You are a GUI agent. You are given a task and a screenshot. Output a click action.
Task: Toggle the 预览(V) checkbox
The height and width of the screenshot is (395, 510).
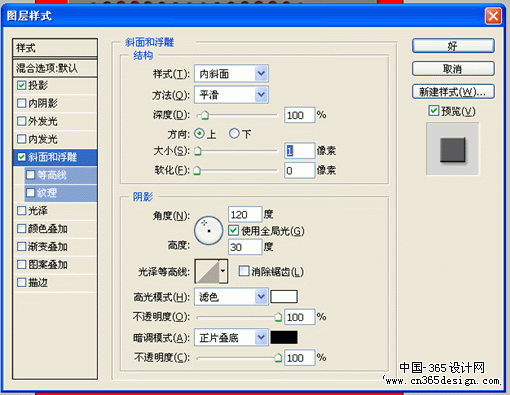(x=434, y=111)
